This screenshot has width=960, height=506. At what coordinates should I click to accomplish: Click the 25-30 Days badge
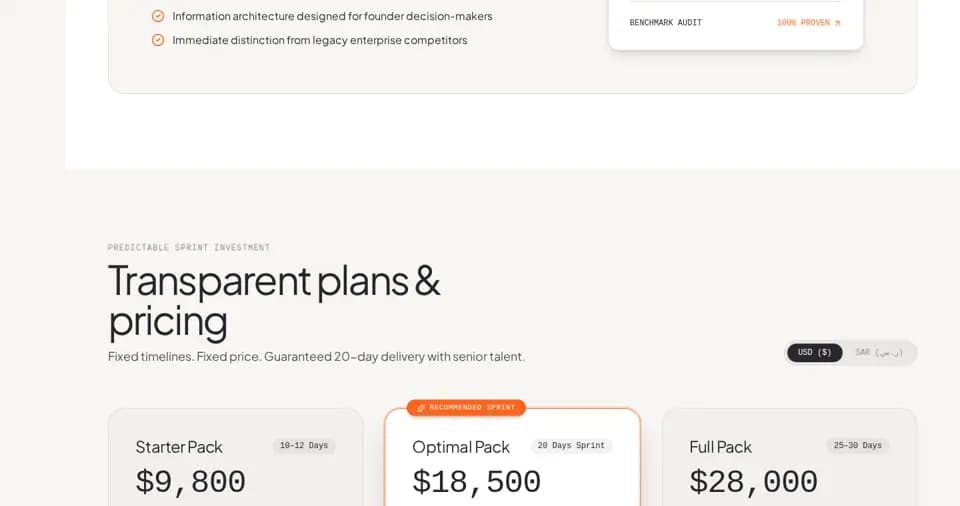[858, 446]
